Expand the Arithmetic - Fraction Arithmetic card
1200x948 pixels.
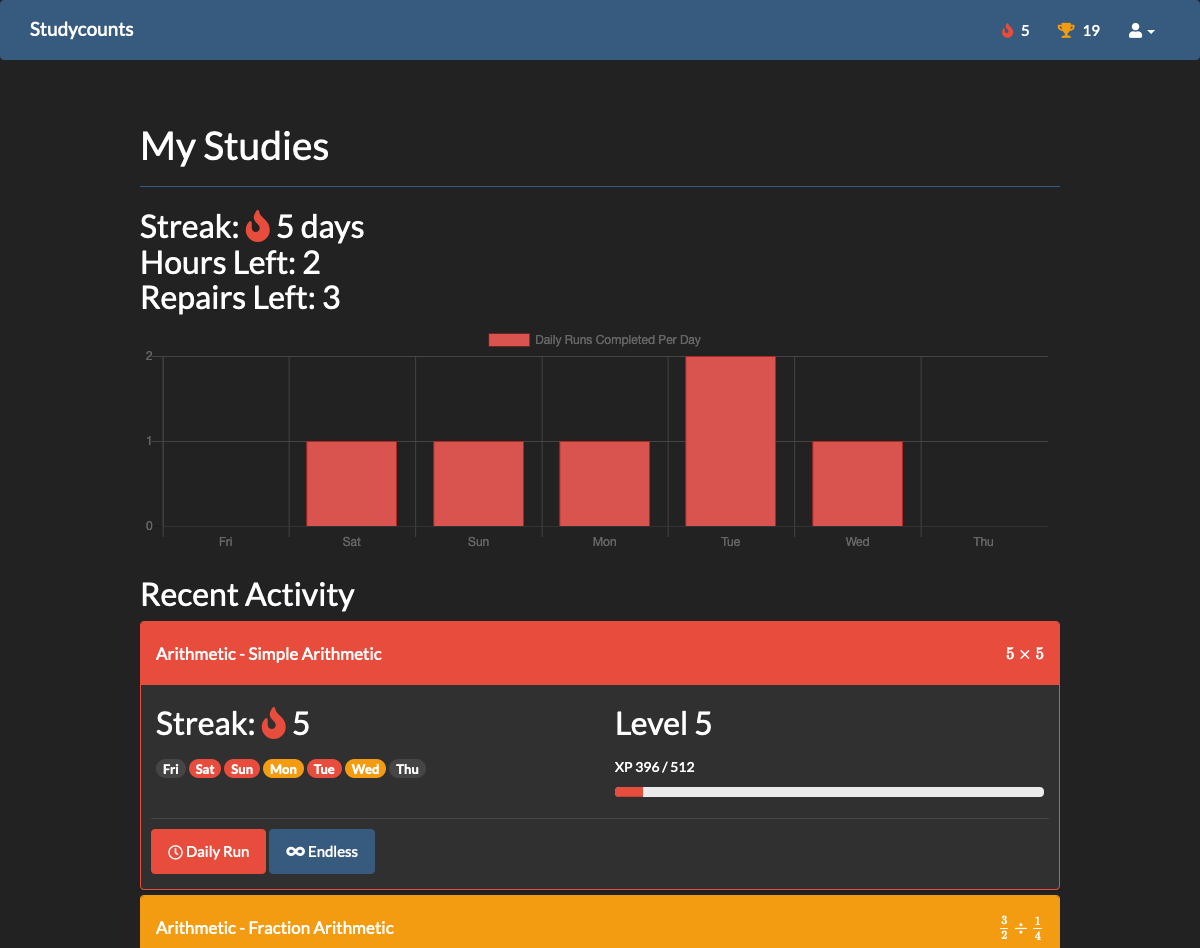coord(600,927)
